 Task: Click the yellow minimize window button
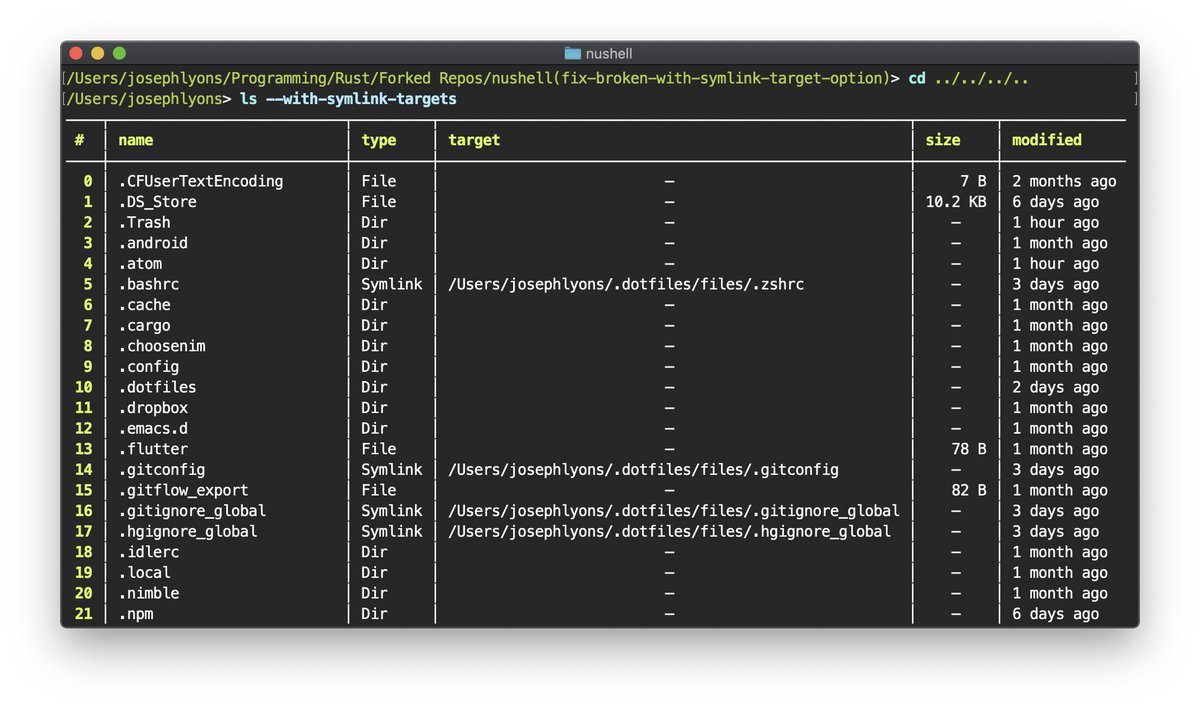(97, 53)
